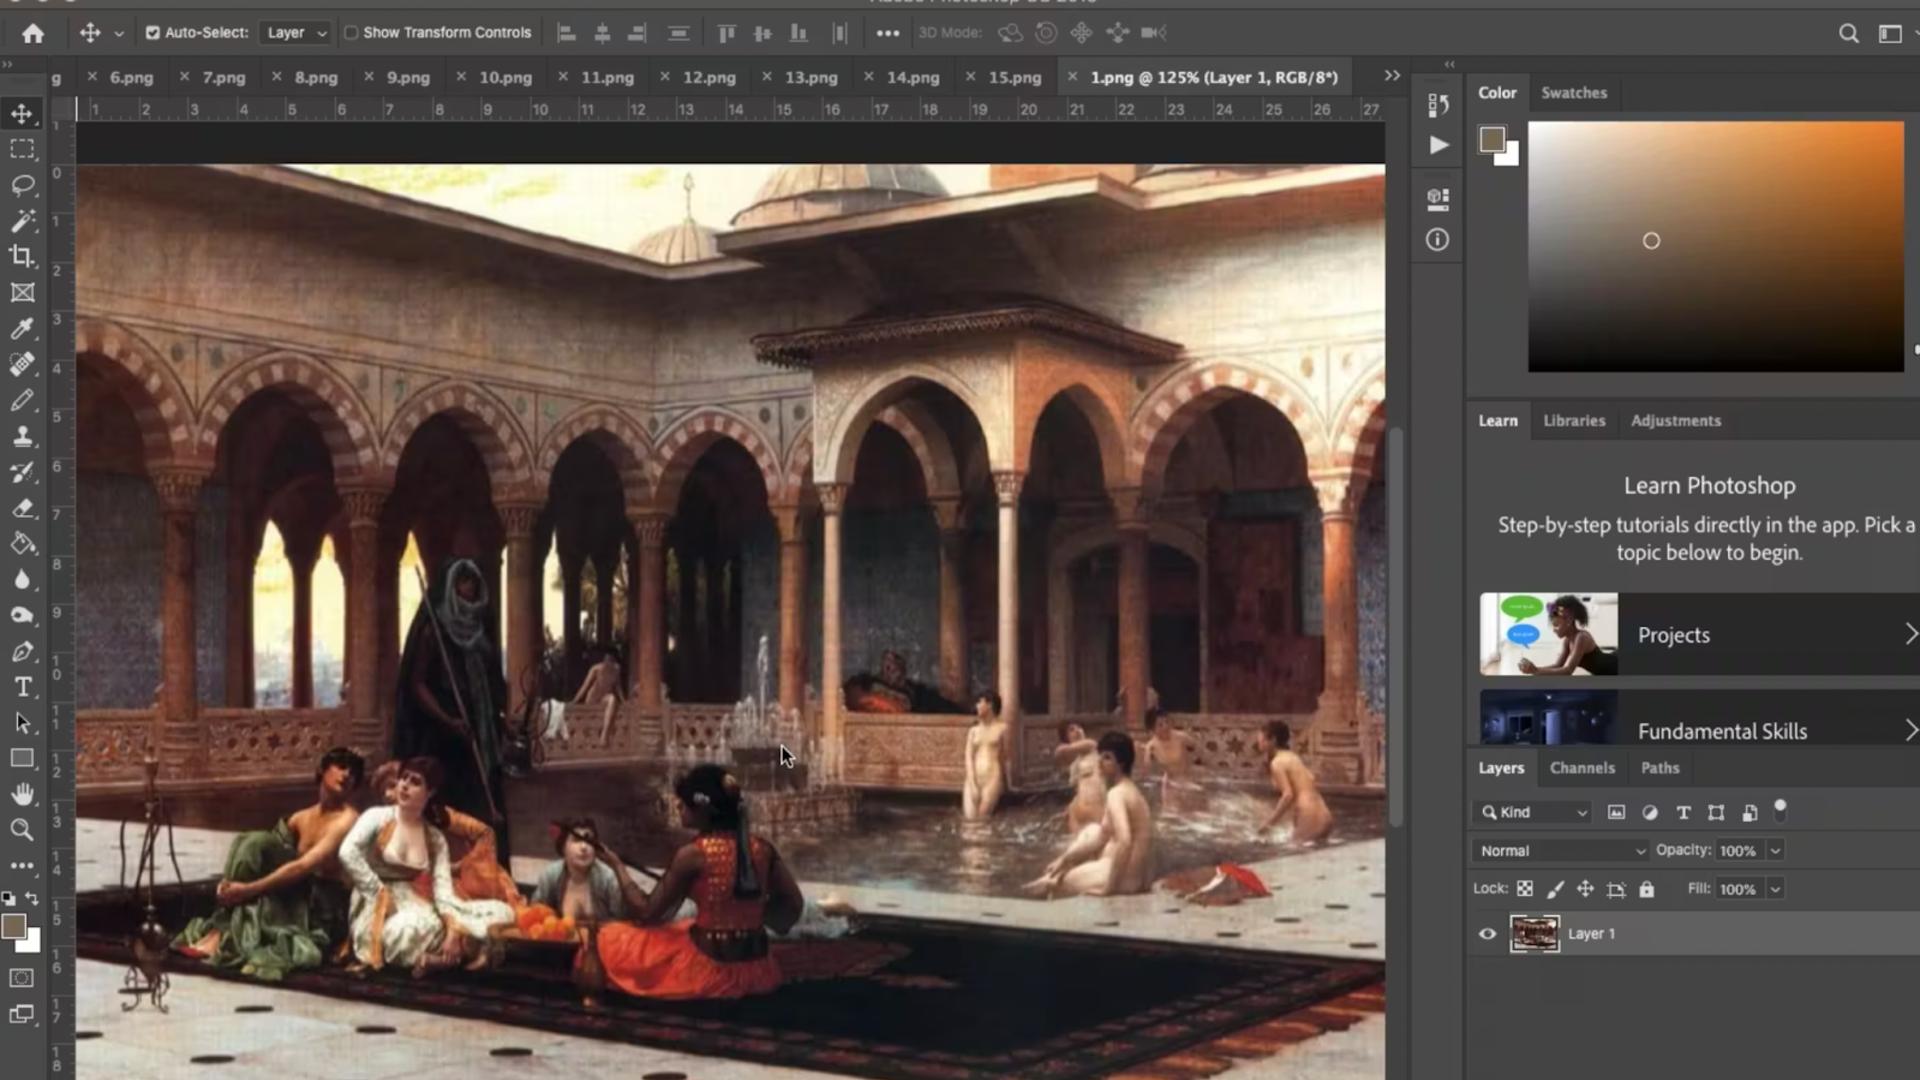Switch to the Adjustments tab
The image size is (1920, 1080).
[1676, 421]
